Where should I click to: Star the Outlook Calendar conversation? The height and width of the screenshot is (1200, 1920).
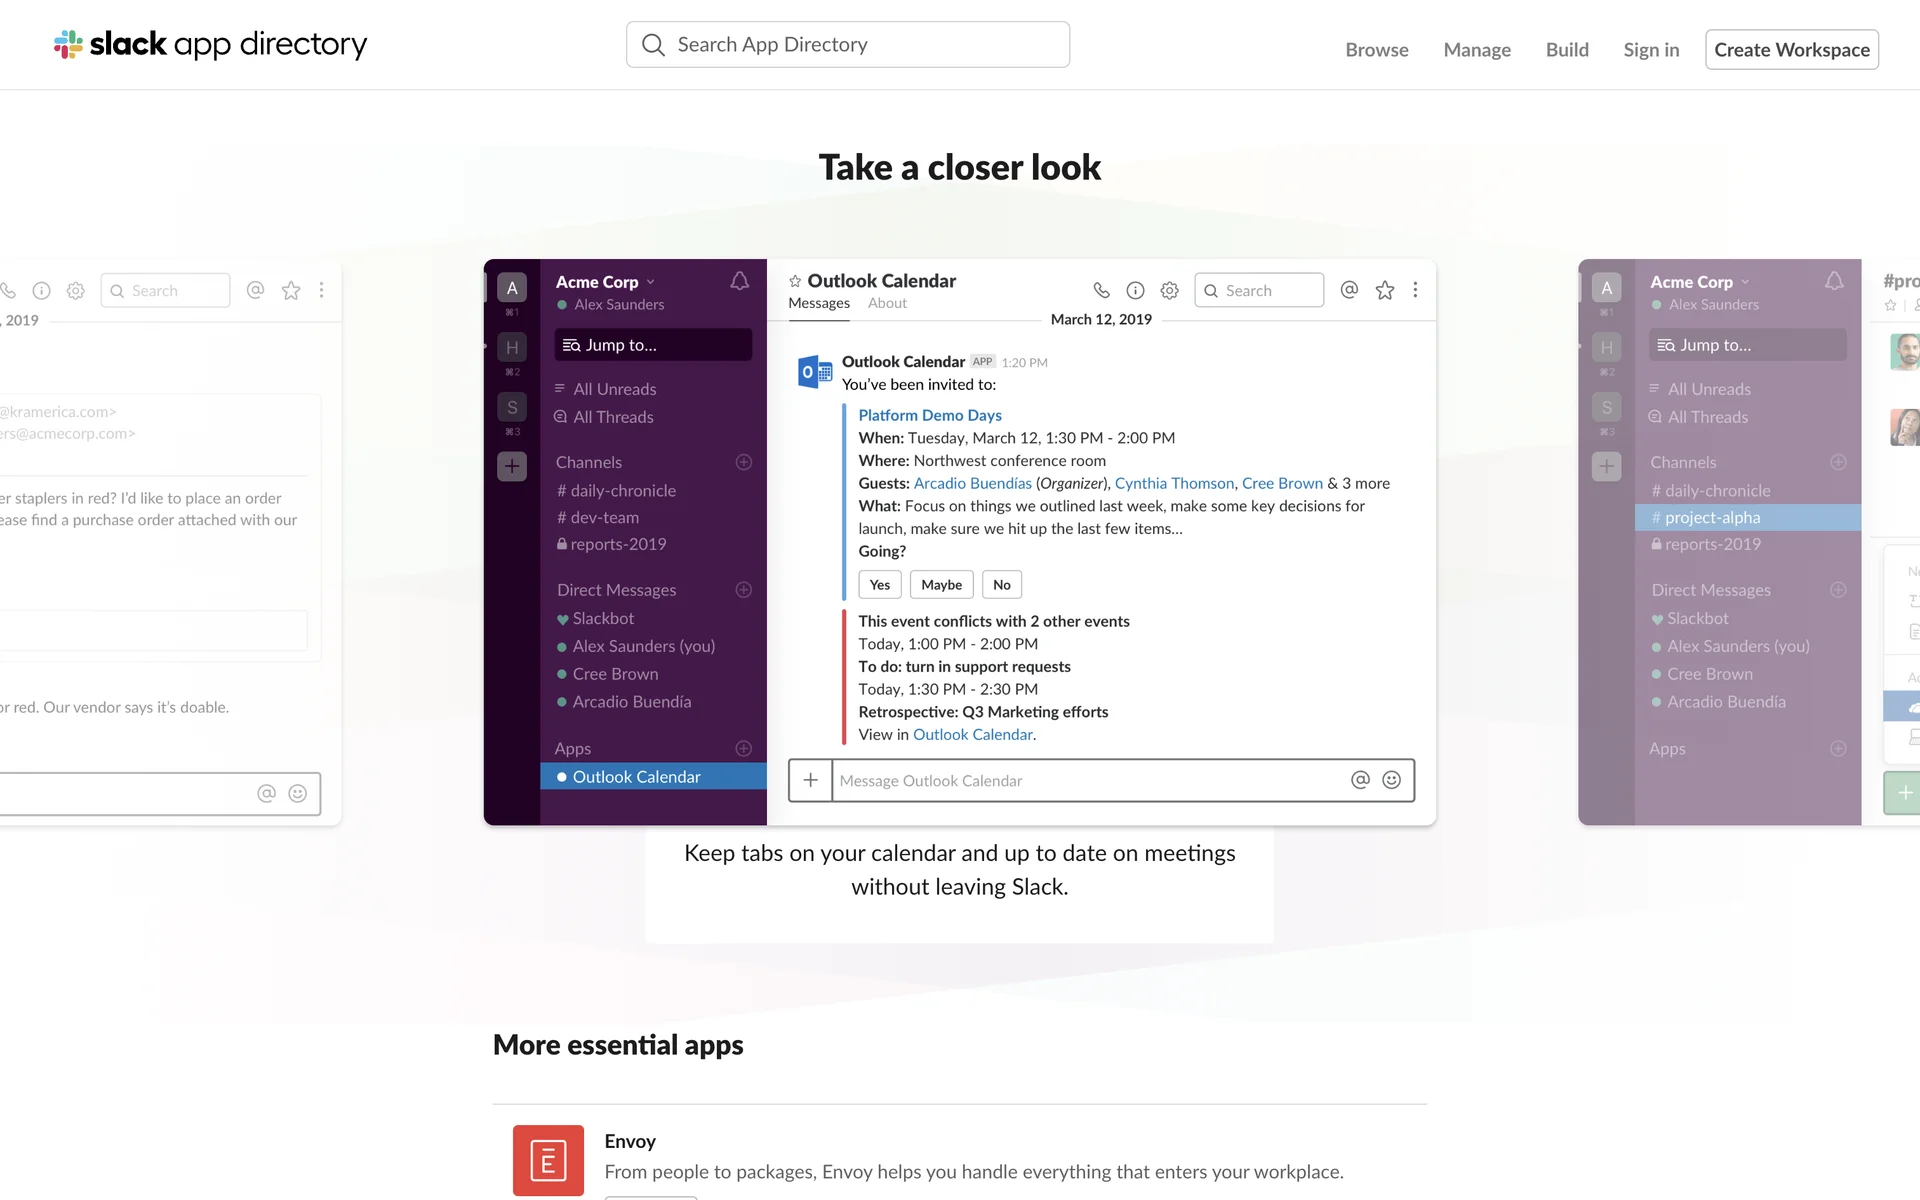(1384, 290)
